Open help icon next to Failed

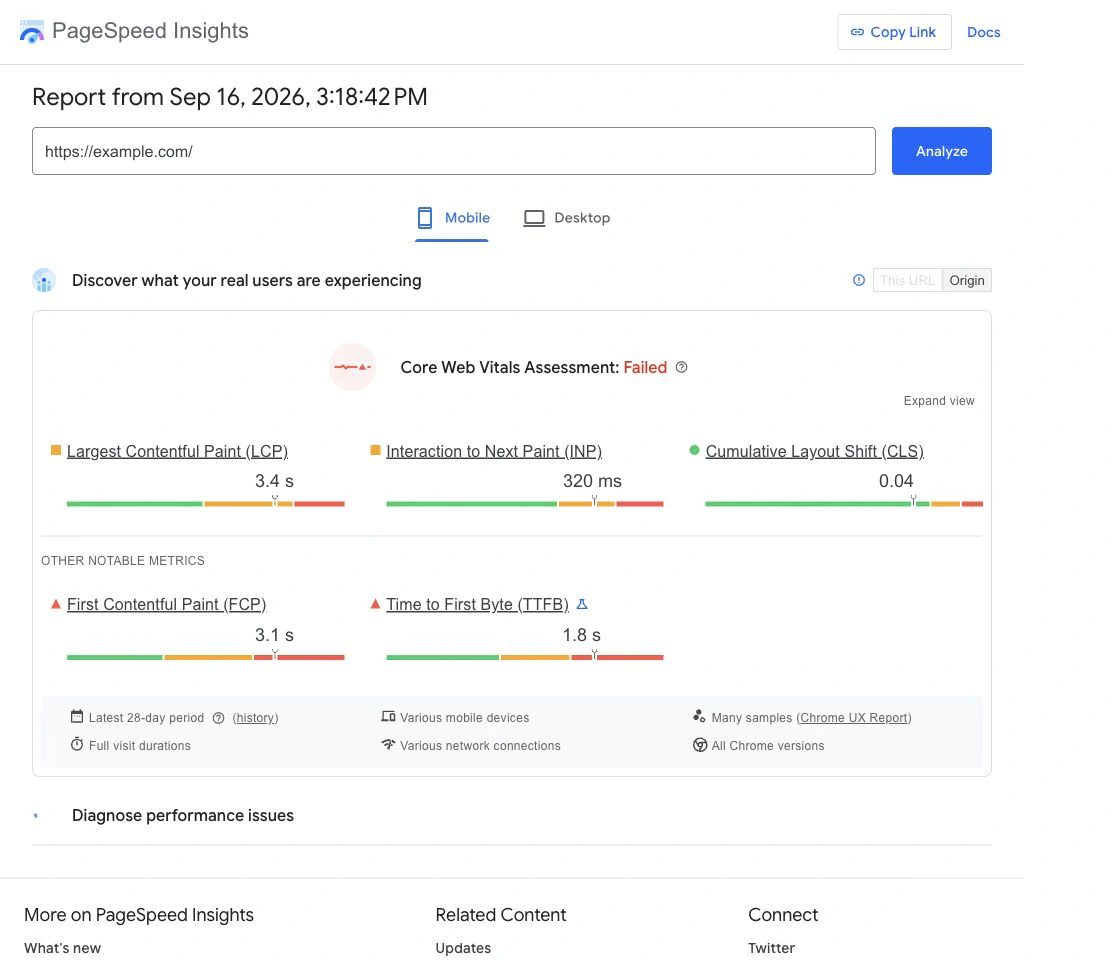[x=681, y=367]
